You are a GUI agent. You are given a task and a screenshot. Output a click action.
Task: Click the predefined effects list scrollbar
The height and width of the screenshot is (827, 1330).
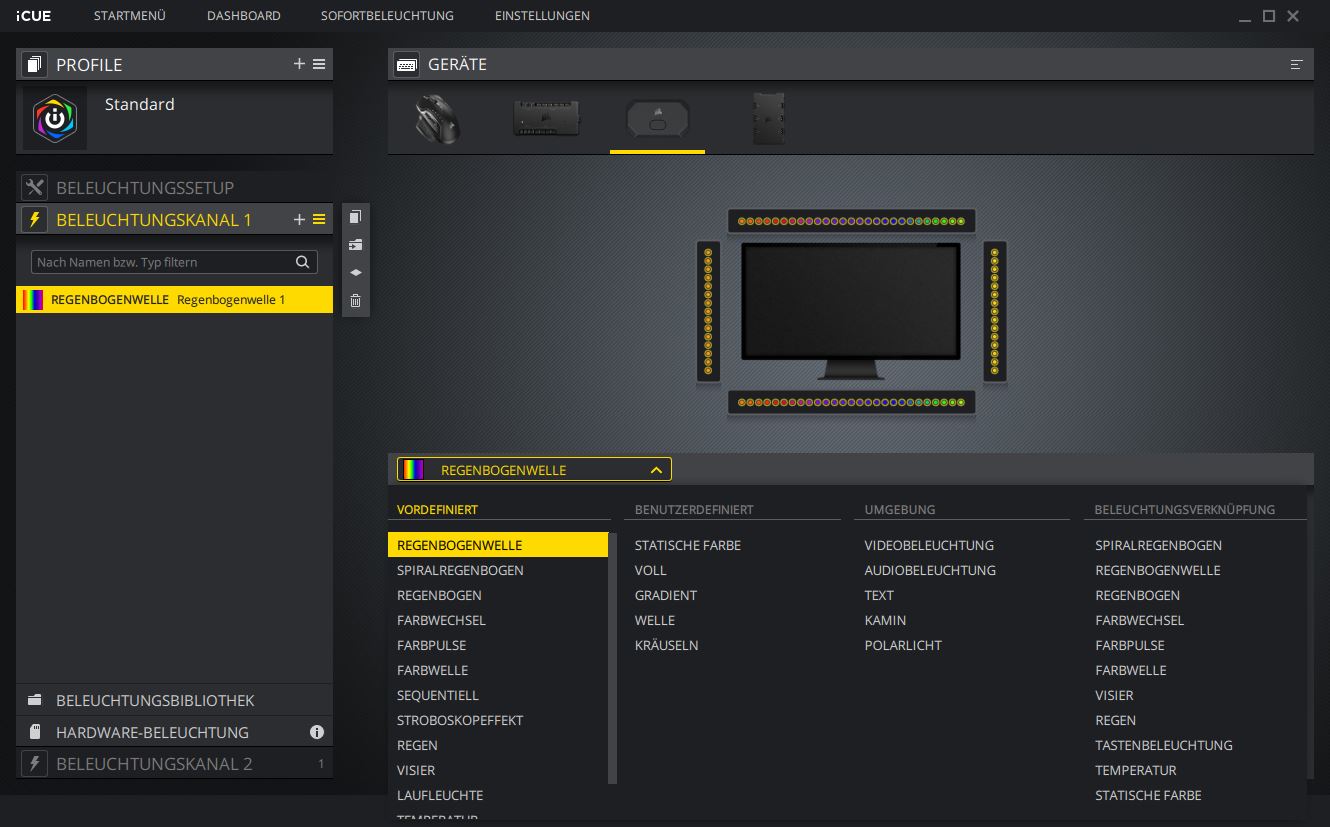tap(613, 658)
